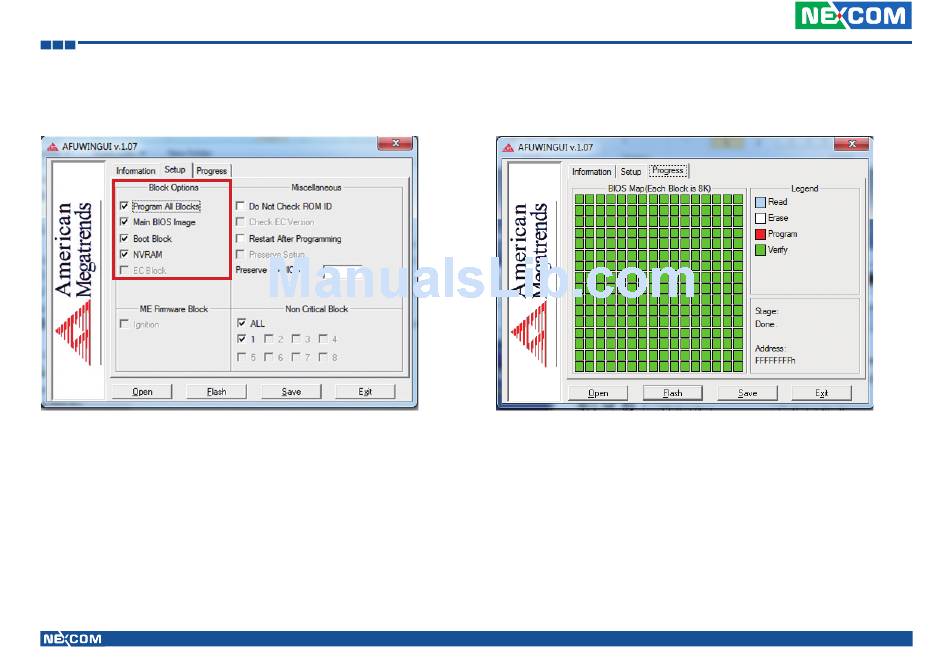Click Flash button in Setup window
Image resolution: width=950 pixels, height=664 pixels.
point(216,391)
